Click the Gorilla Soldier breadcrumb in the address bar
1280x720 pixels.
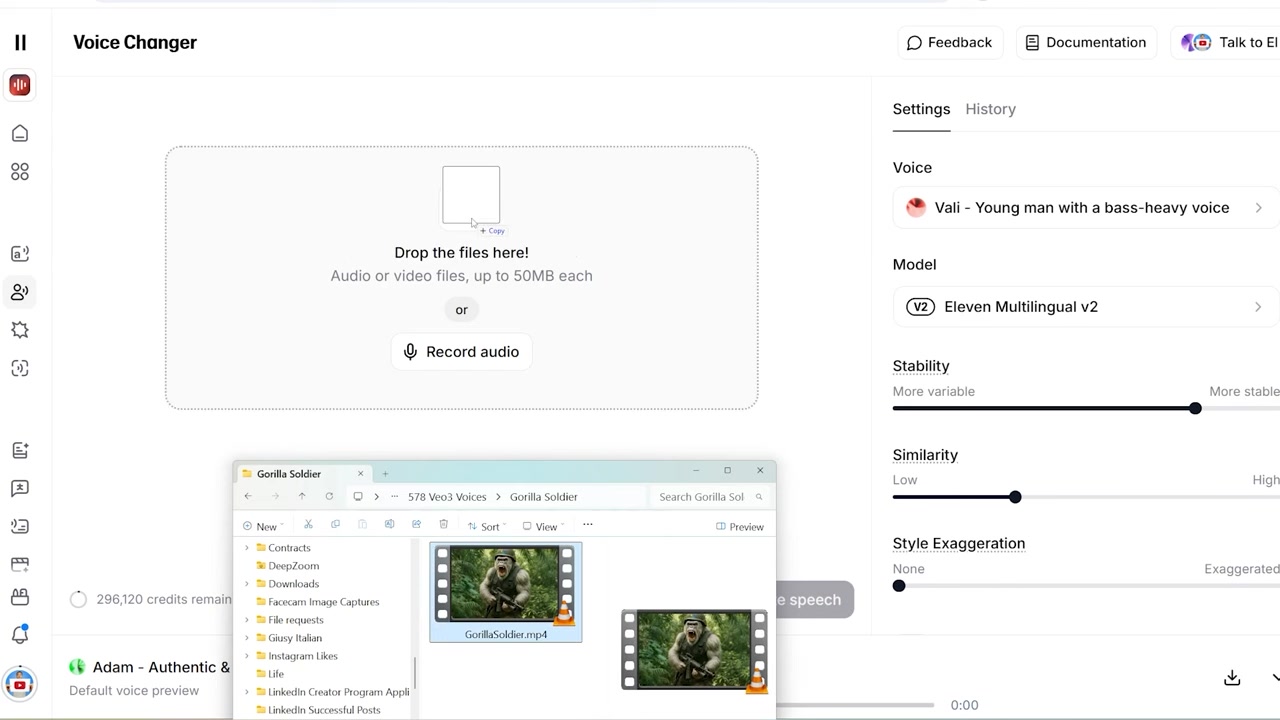(x=544, y=497)
